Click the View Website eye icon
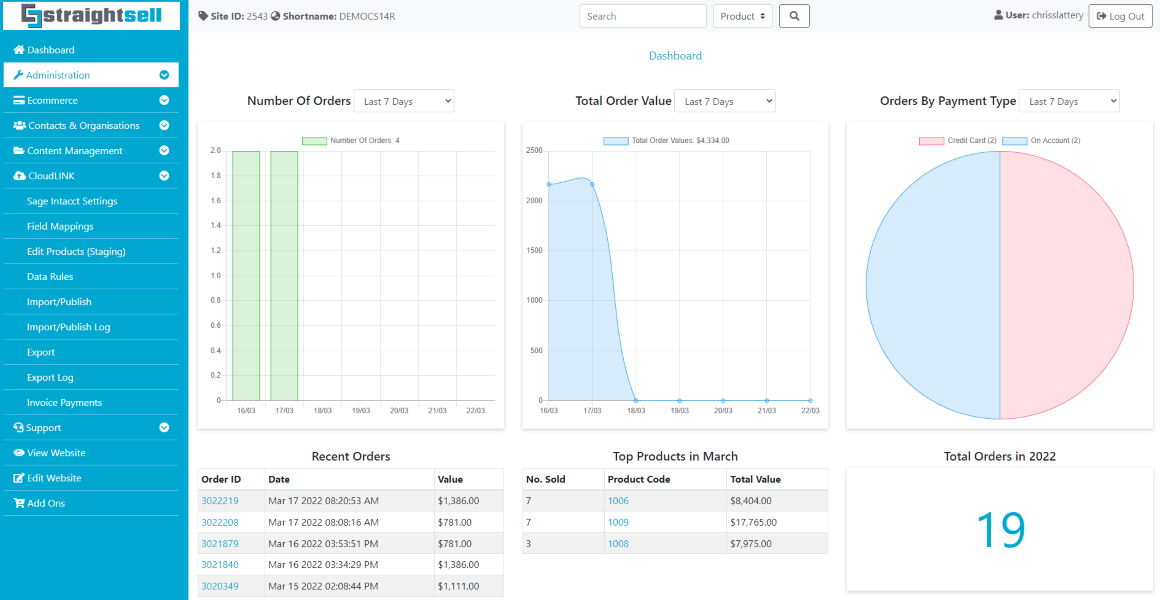The height and width of the screenshot is (600, 1160). [x=19, y=453]
